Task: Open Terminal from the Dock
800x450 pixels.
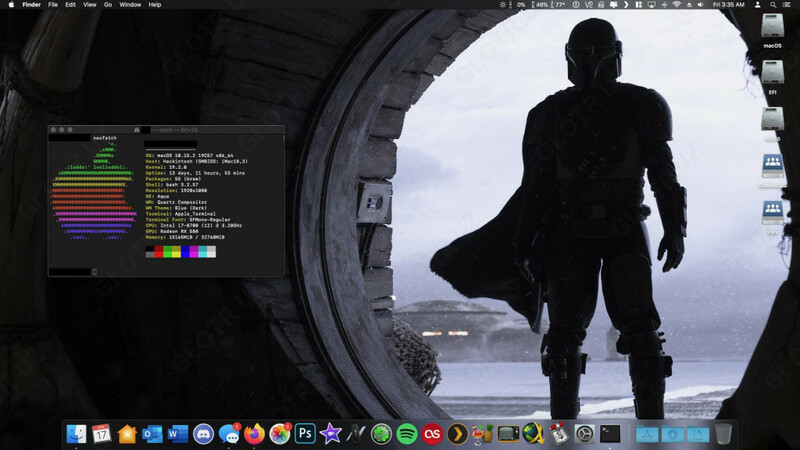Action: pyautogui.click(x=610, y=434)
